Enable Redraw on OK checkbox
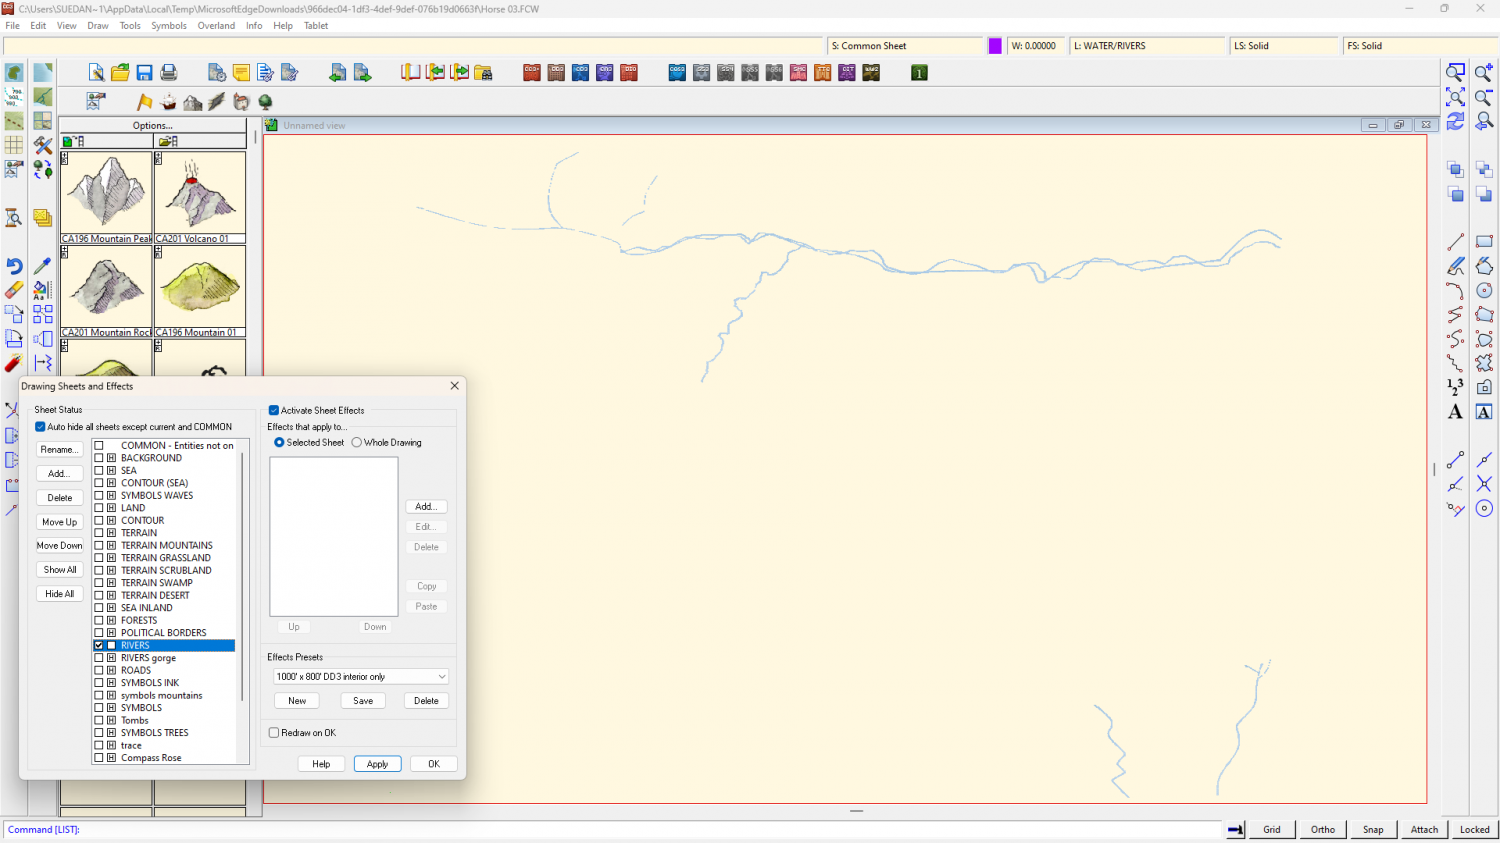The height and width of the screenshot is (843, 1500). 274,733
